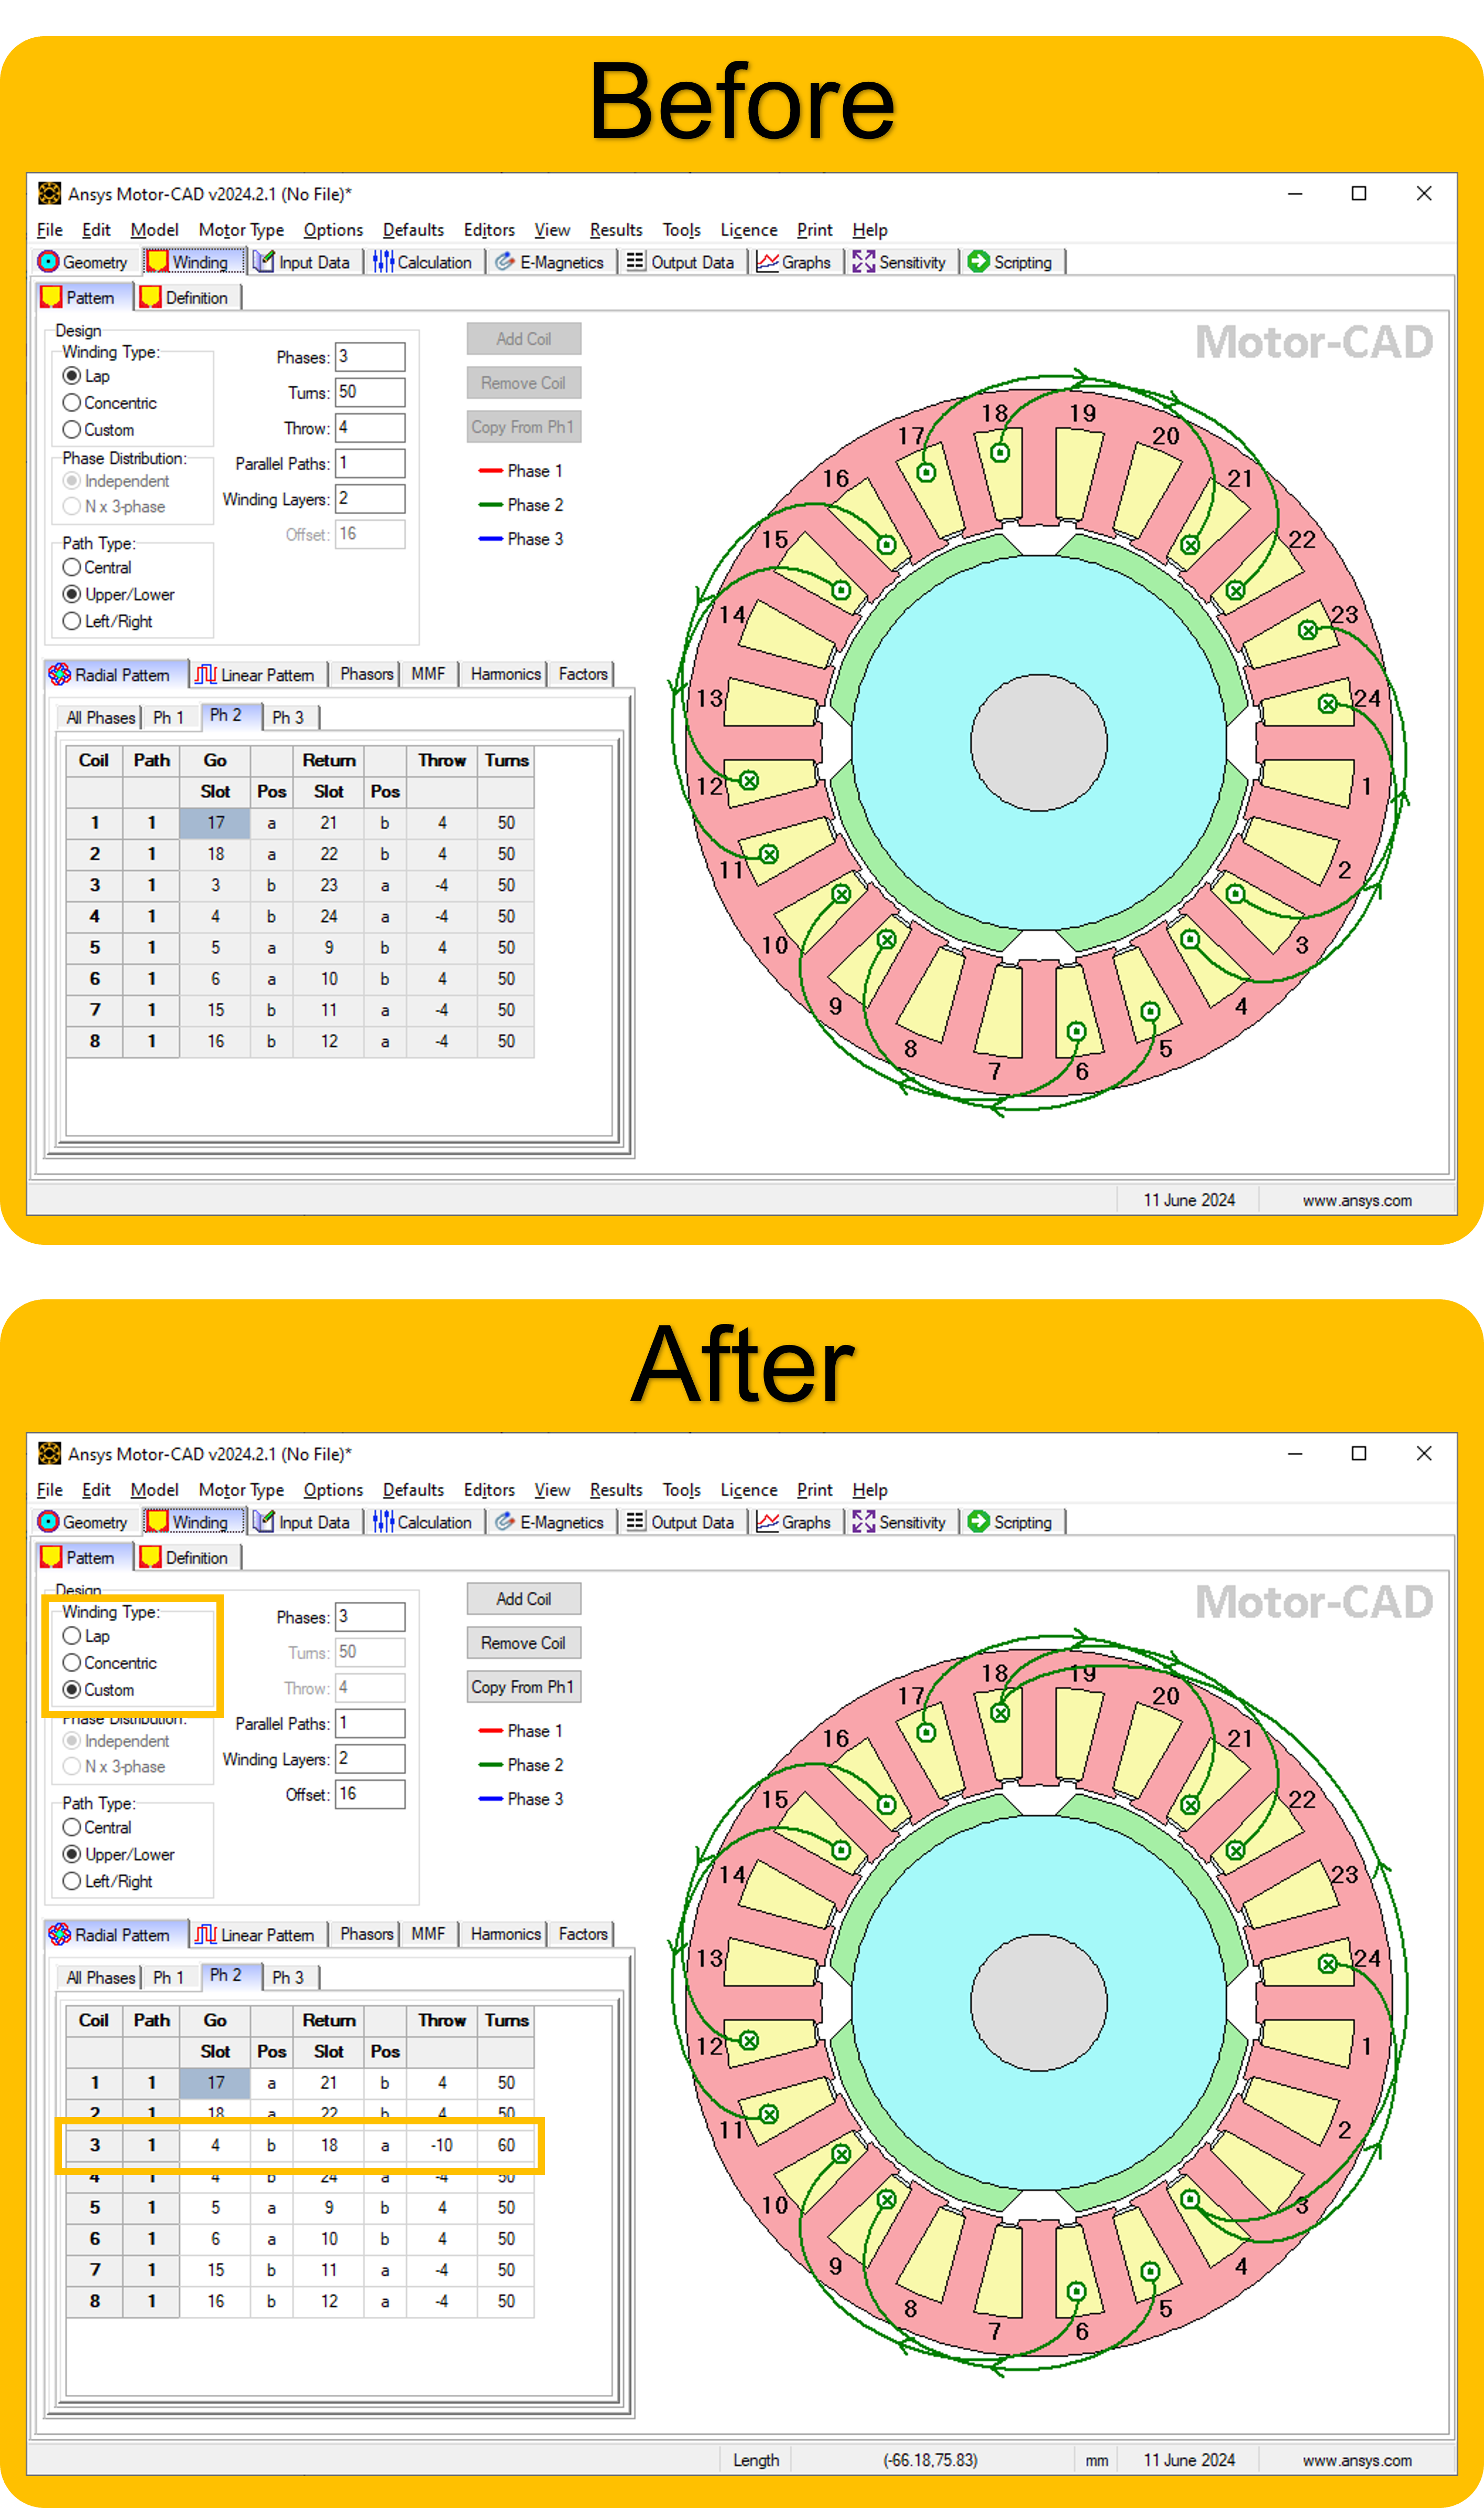Open Winding tab in the Before window

tap(195, 262)
